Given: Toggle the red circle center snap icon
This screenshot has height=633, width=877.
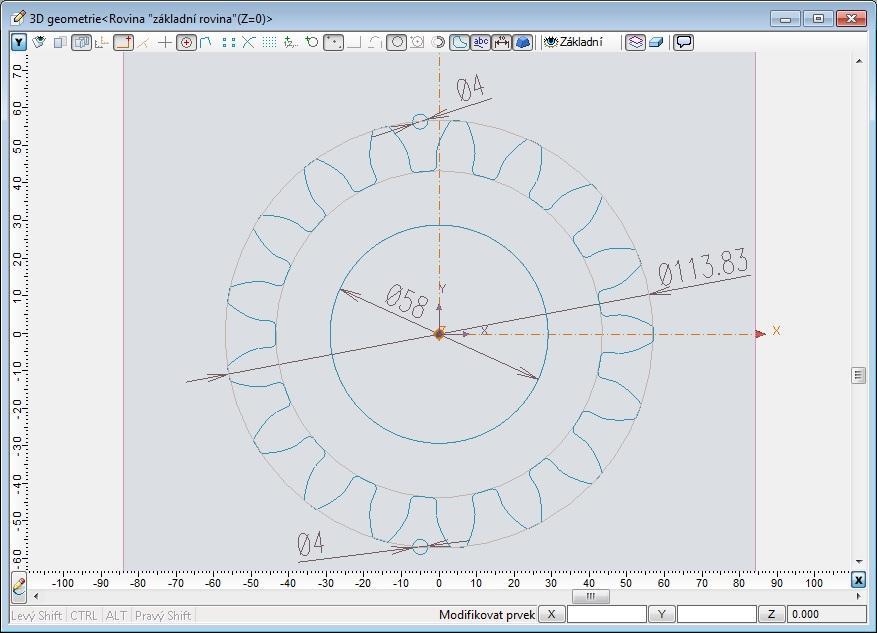Looking at the screenshot, I should point(186,42).
